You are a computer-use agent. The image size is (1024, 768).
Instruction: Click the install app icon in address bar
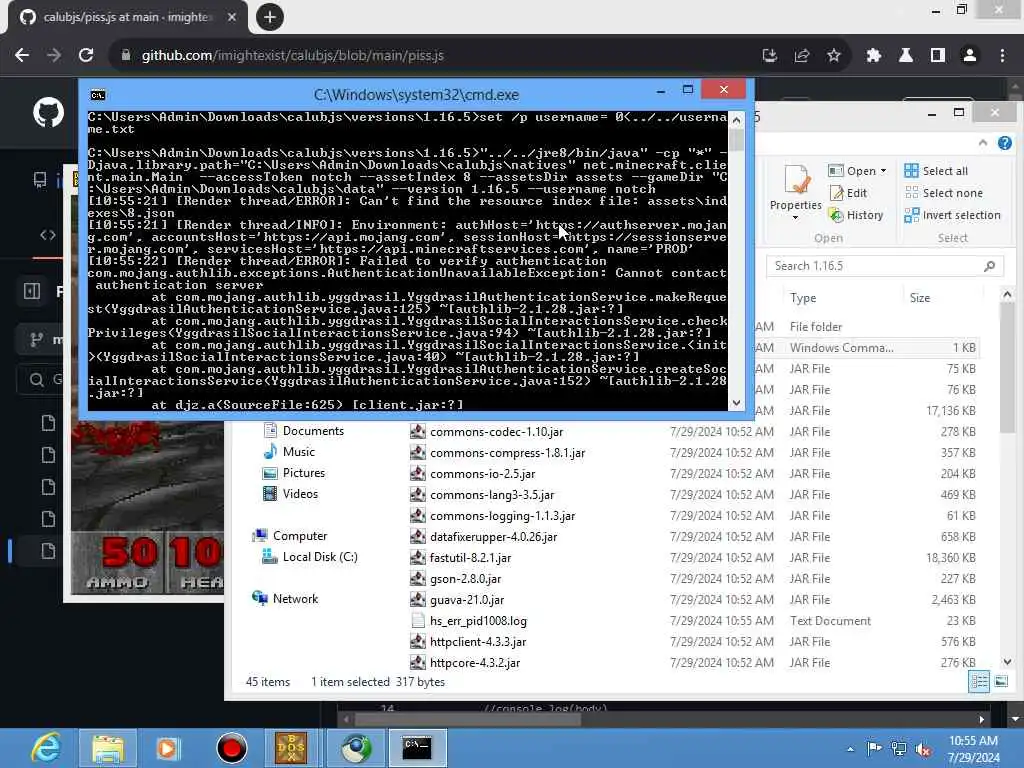click(x=770, y=56)
